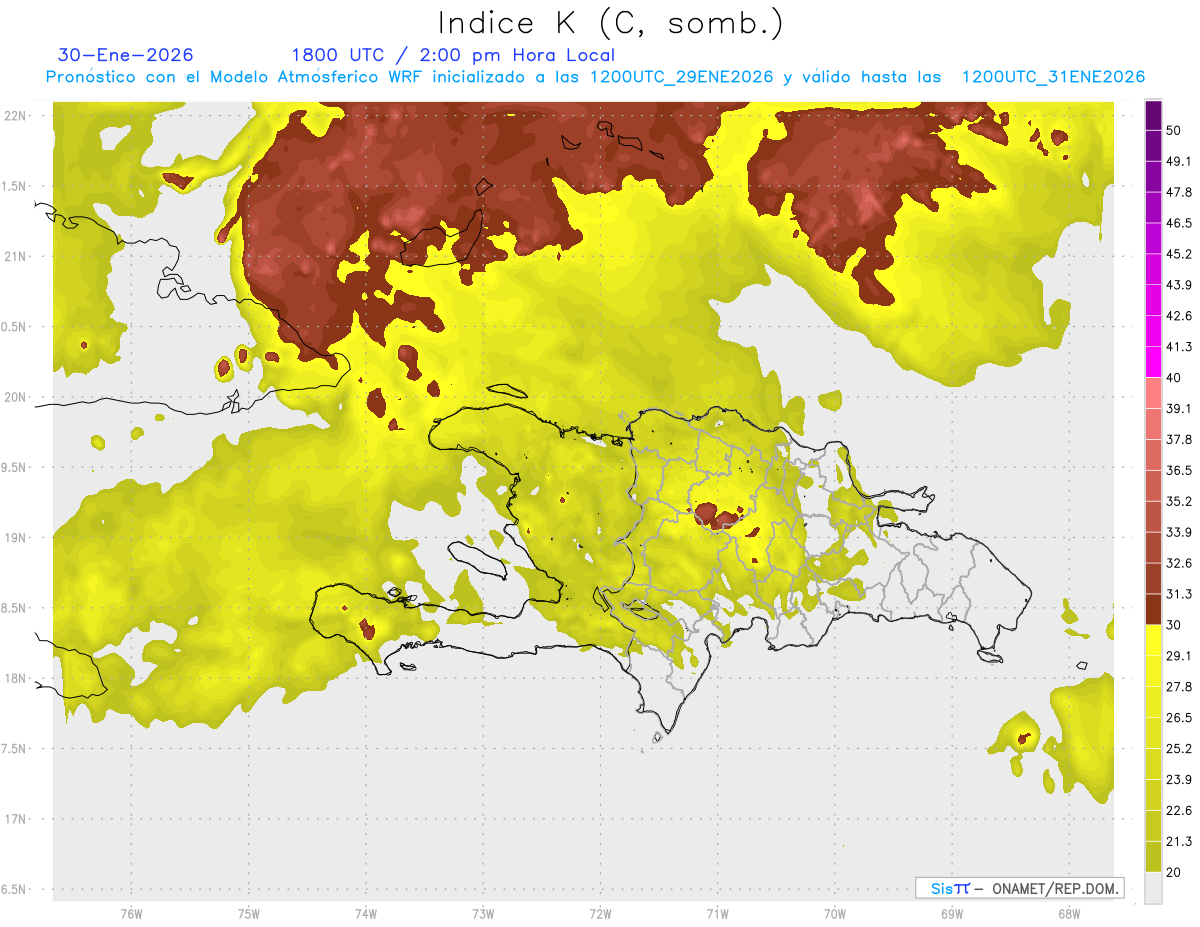1200x927 pixels.
Task: Click the legend value 32.6
Action: pos(1179,563)
